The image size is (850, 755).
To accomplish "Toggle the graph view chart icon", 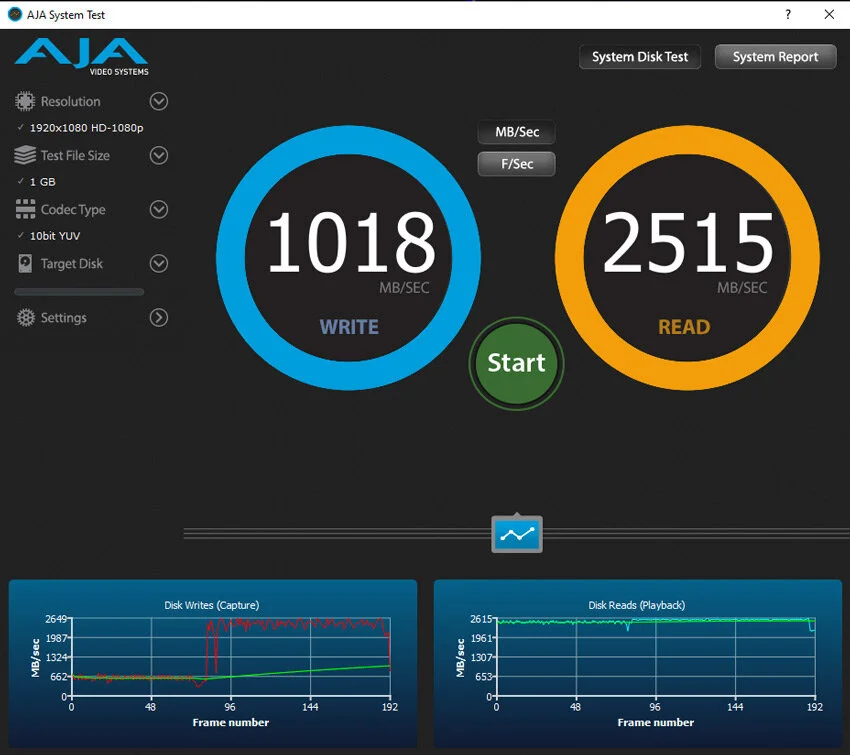I will click(x=517, y=534).
